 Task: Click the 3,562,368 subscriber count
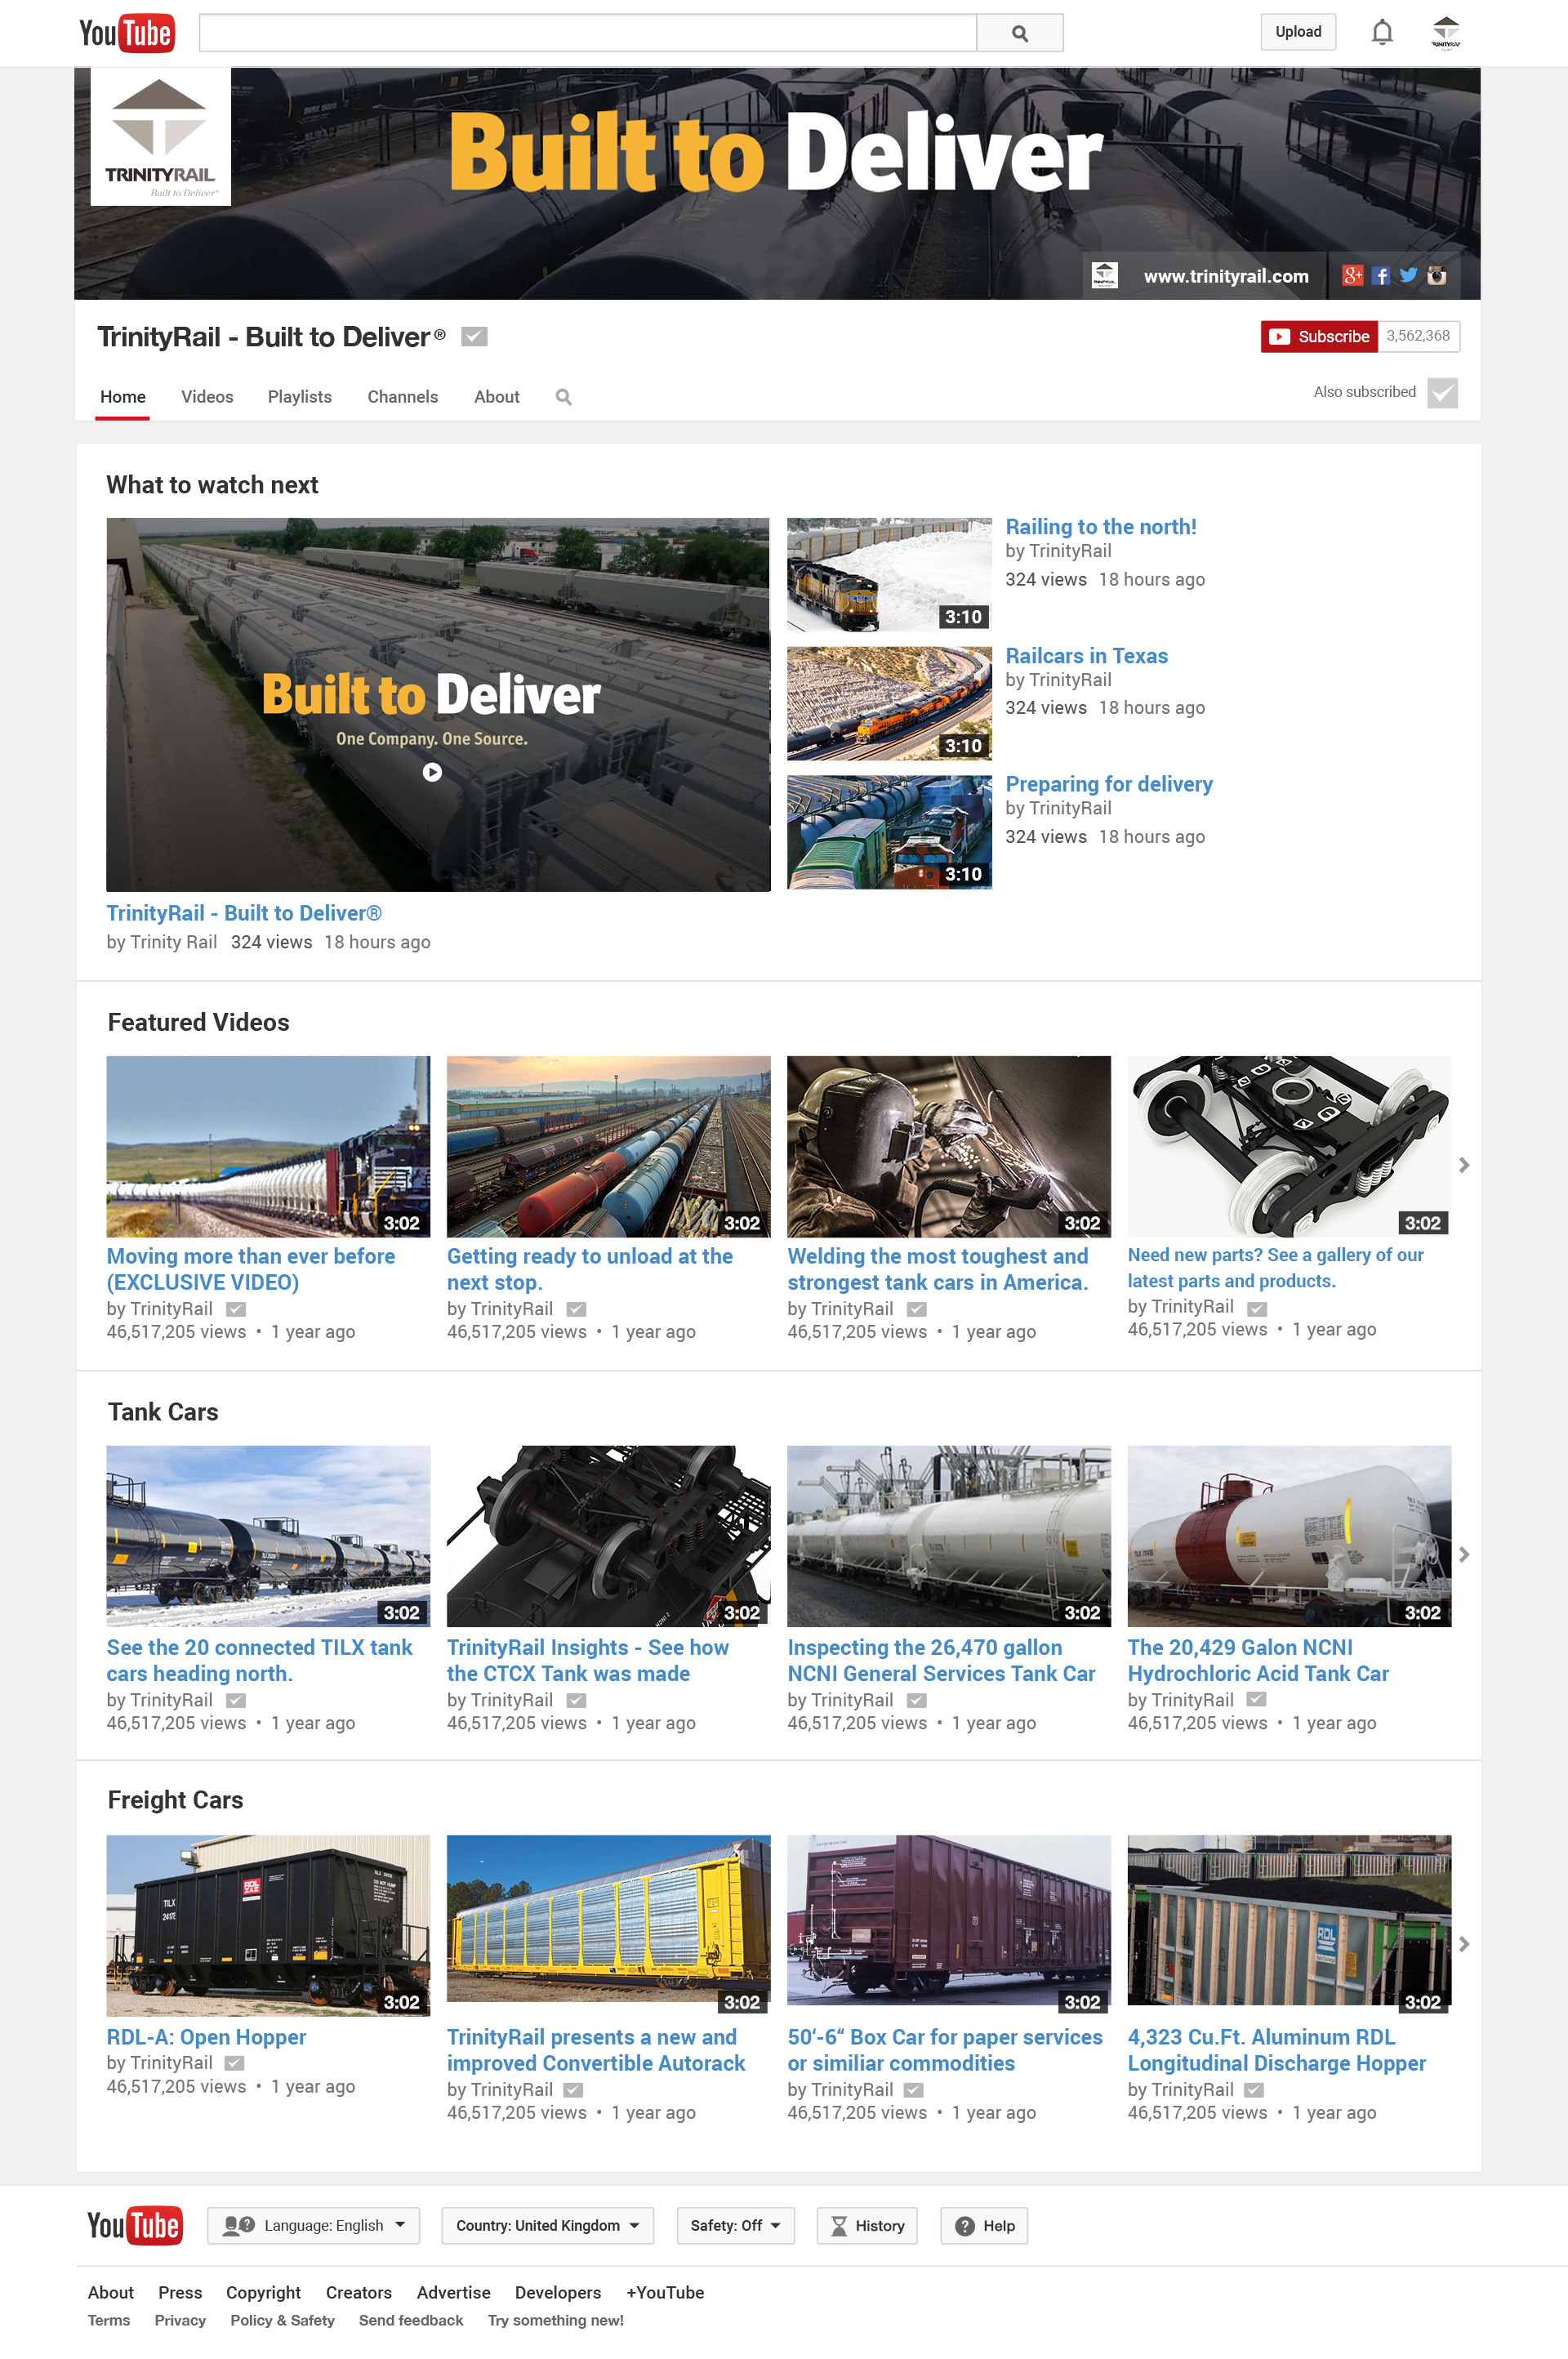(x=1418, y=336)
